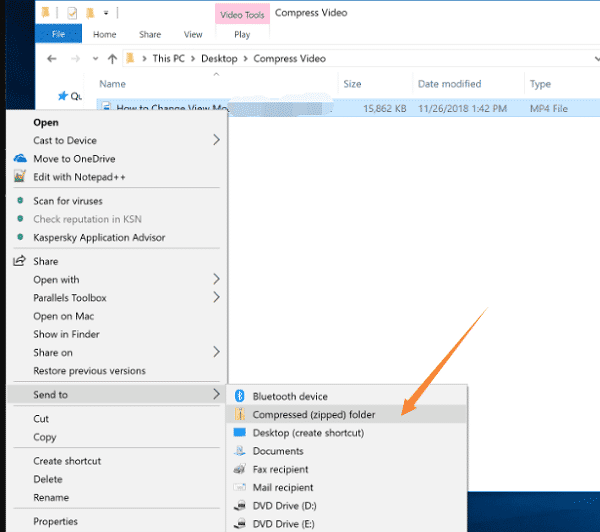Screen dimensions: 600x532
Task: Go forward with the forward arrow
Action: [x=75, y=59]
